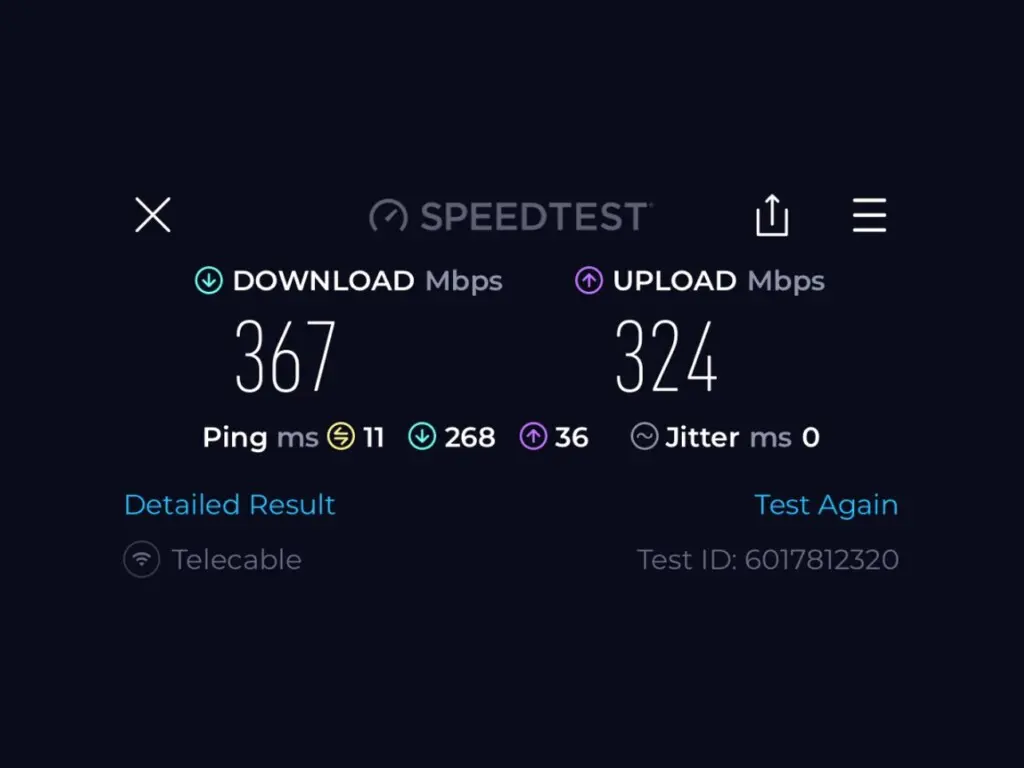Click the 367 download speed value

285,357
